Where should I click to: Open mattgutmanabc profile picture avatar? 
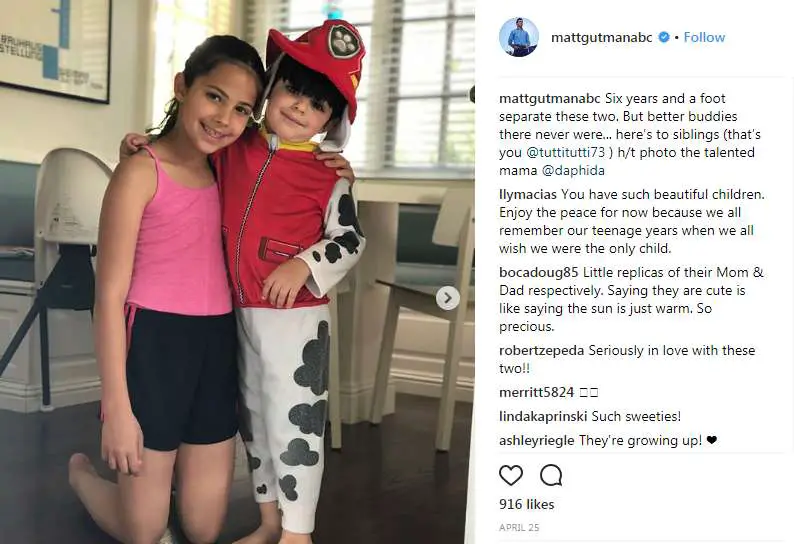tap(519, 36)
